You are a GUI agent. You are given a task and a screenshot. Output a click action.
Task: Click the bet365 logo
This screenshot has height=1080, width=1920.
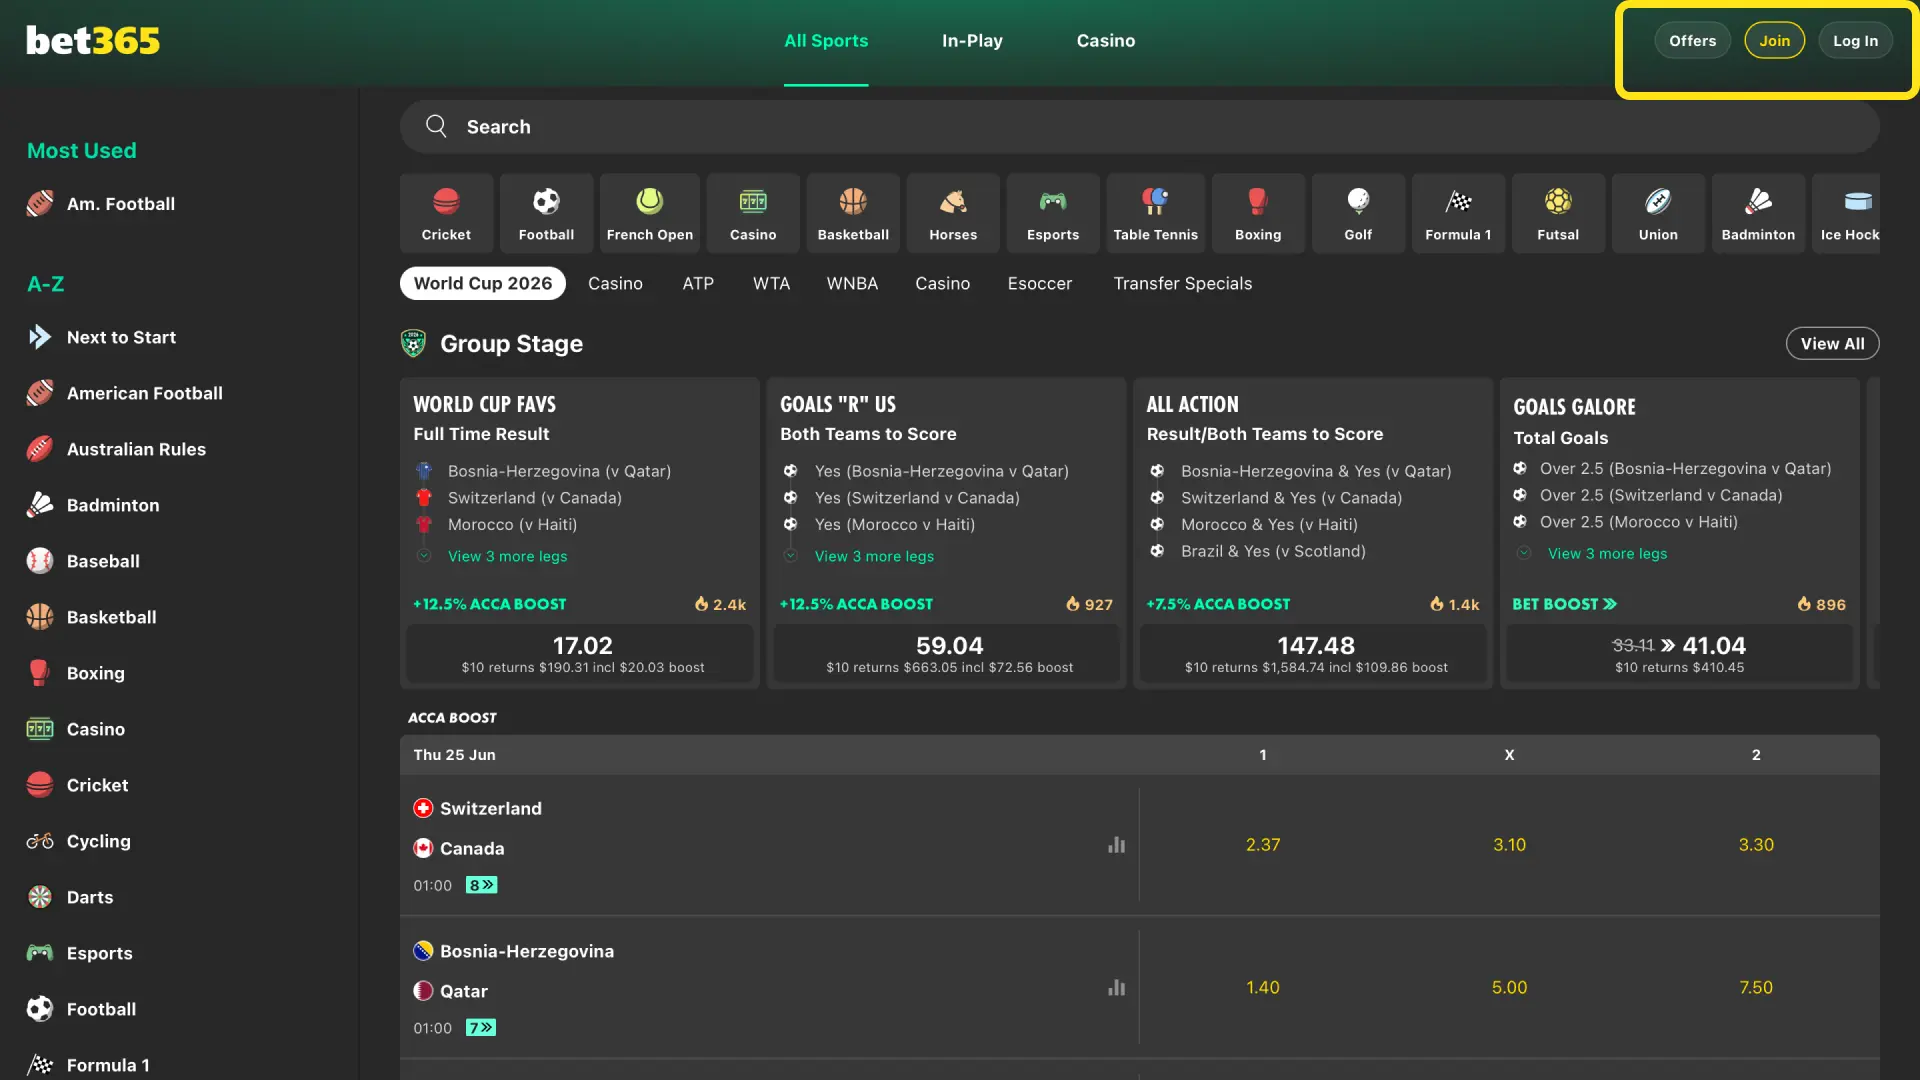(93, 40)
